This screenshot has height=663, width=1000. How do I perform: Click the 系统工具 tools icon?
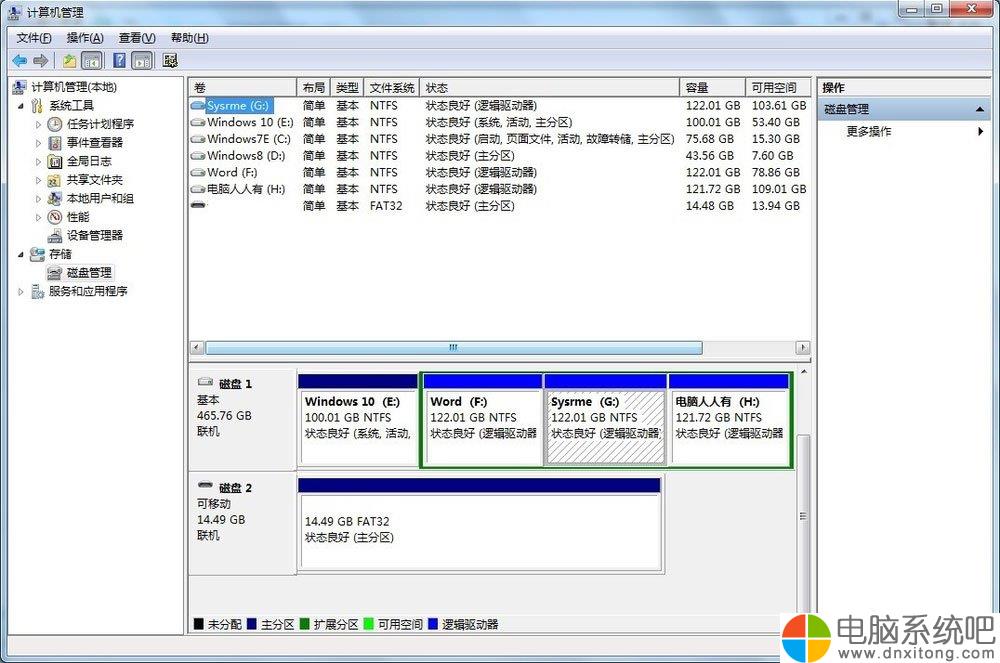pos(38,105)
